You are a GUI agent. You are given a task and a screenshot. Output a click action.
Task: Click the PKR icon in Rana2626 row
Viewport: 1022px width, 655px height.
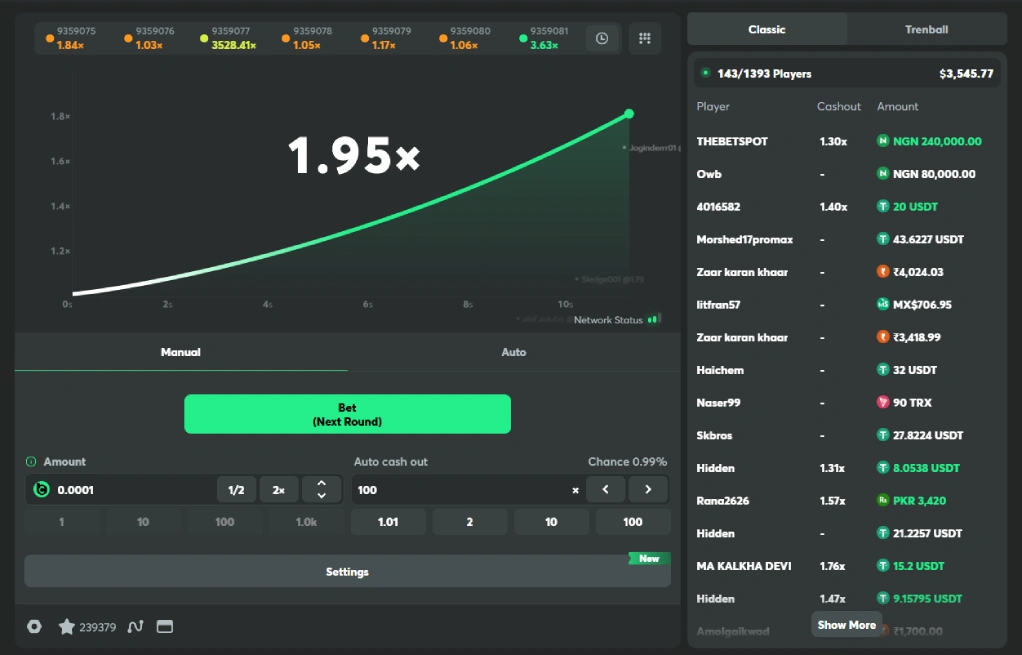(883, 500)
